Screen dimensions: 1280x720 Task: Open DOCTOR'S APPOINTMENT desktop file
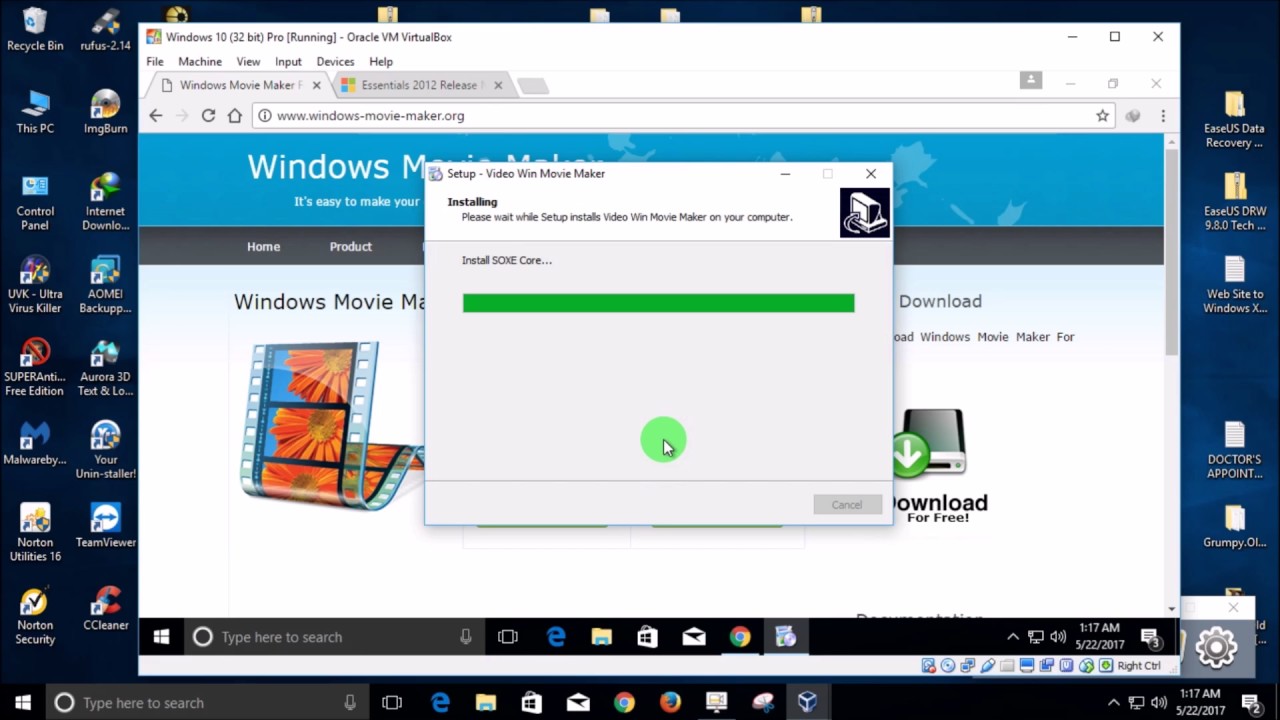coord(1234,451)
